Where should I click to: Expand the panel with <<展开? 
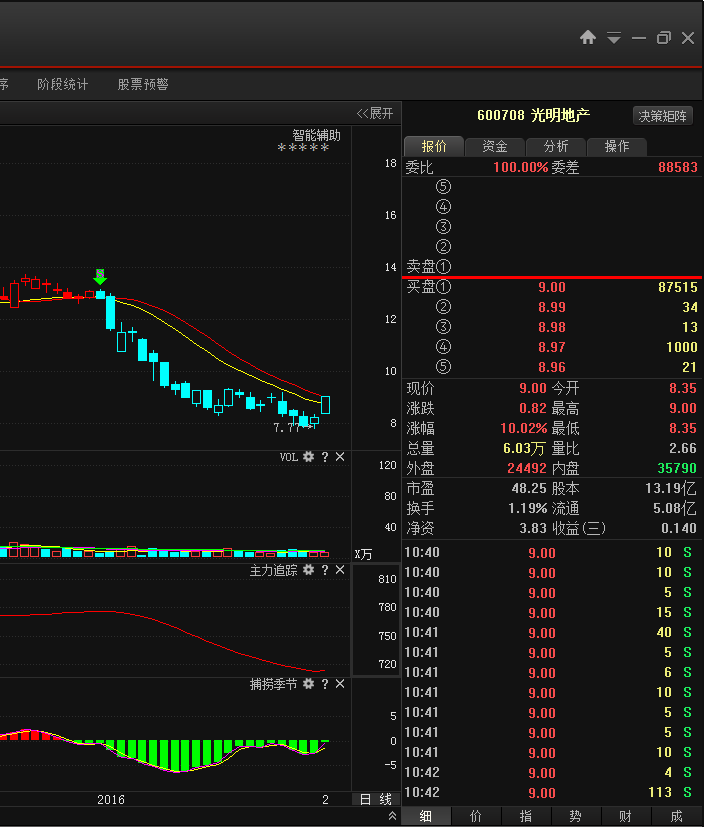(x=375, y=113)
